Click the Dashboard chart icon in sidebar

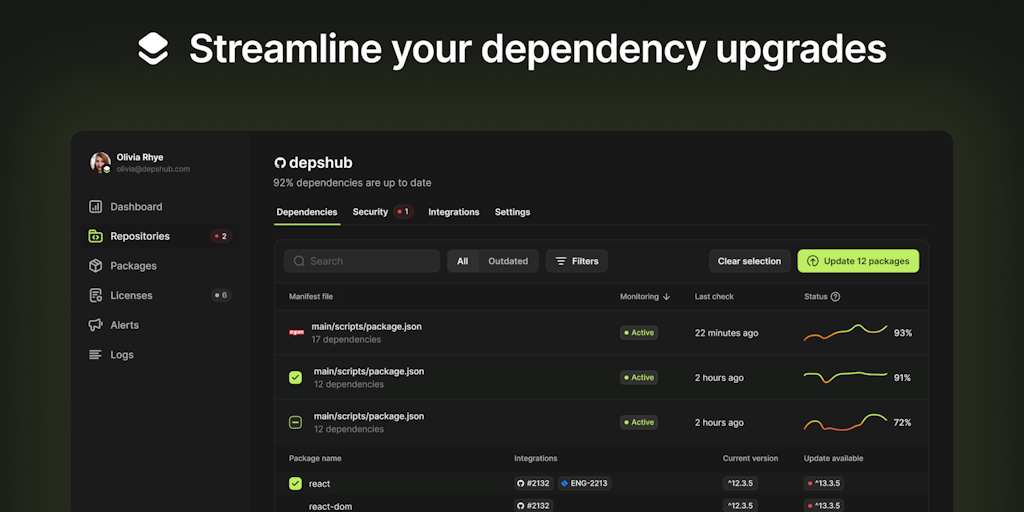pyautogui.click(x=96, y=207)
